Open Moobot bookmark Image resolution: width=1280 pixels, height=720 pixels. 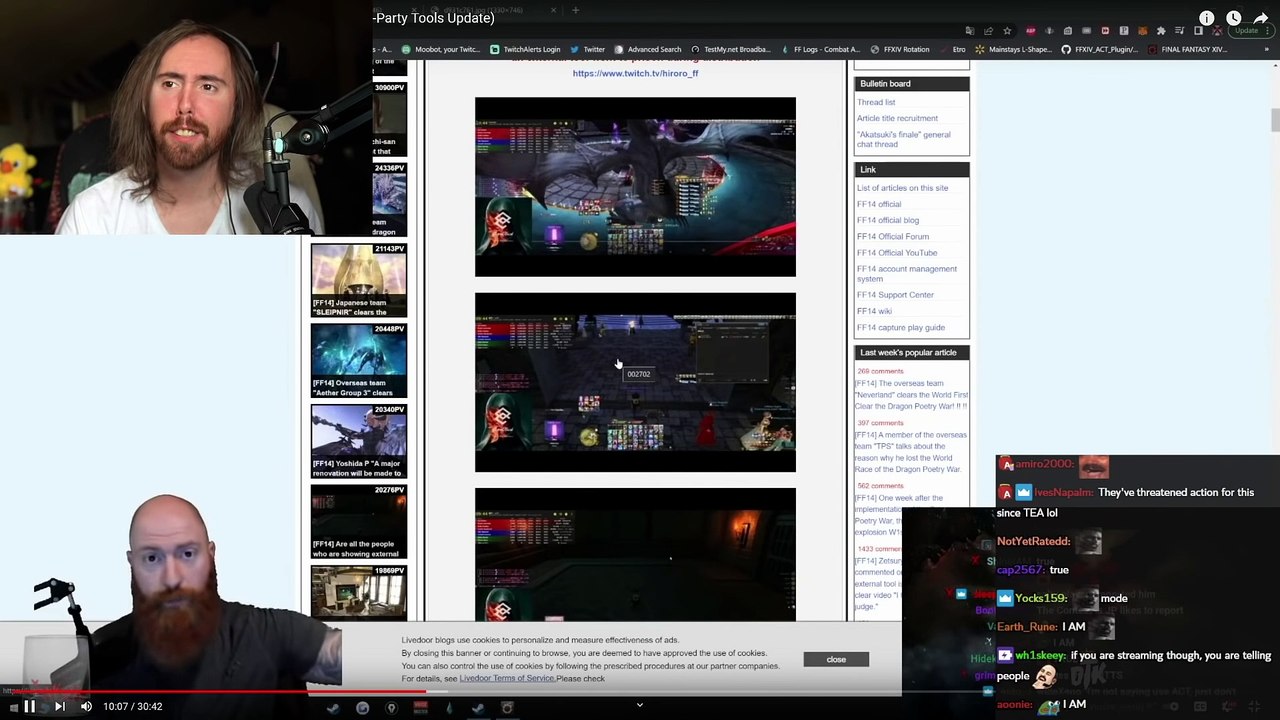[x=440, y=49]
